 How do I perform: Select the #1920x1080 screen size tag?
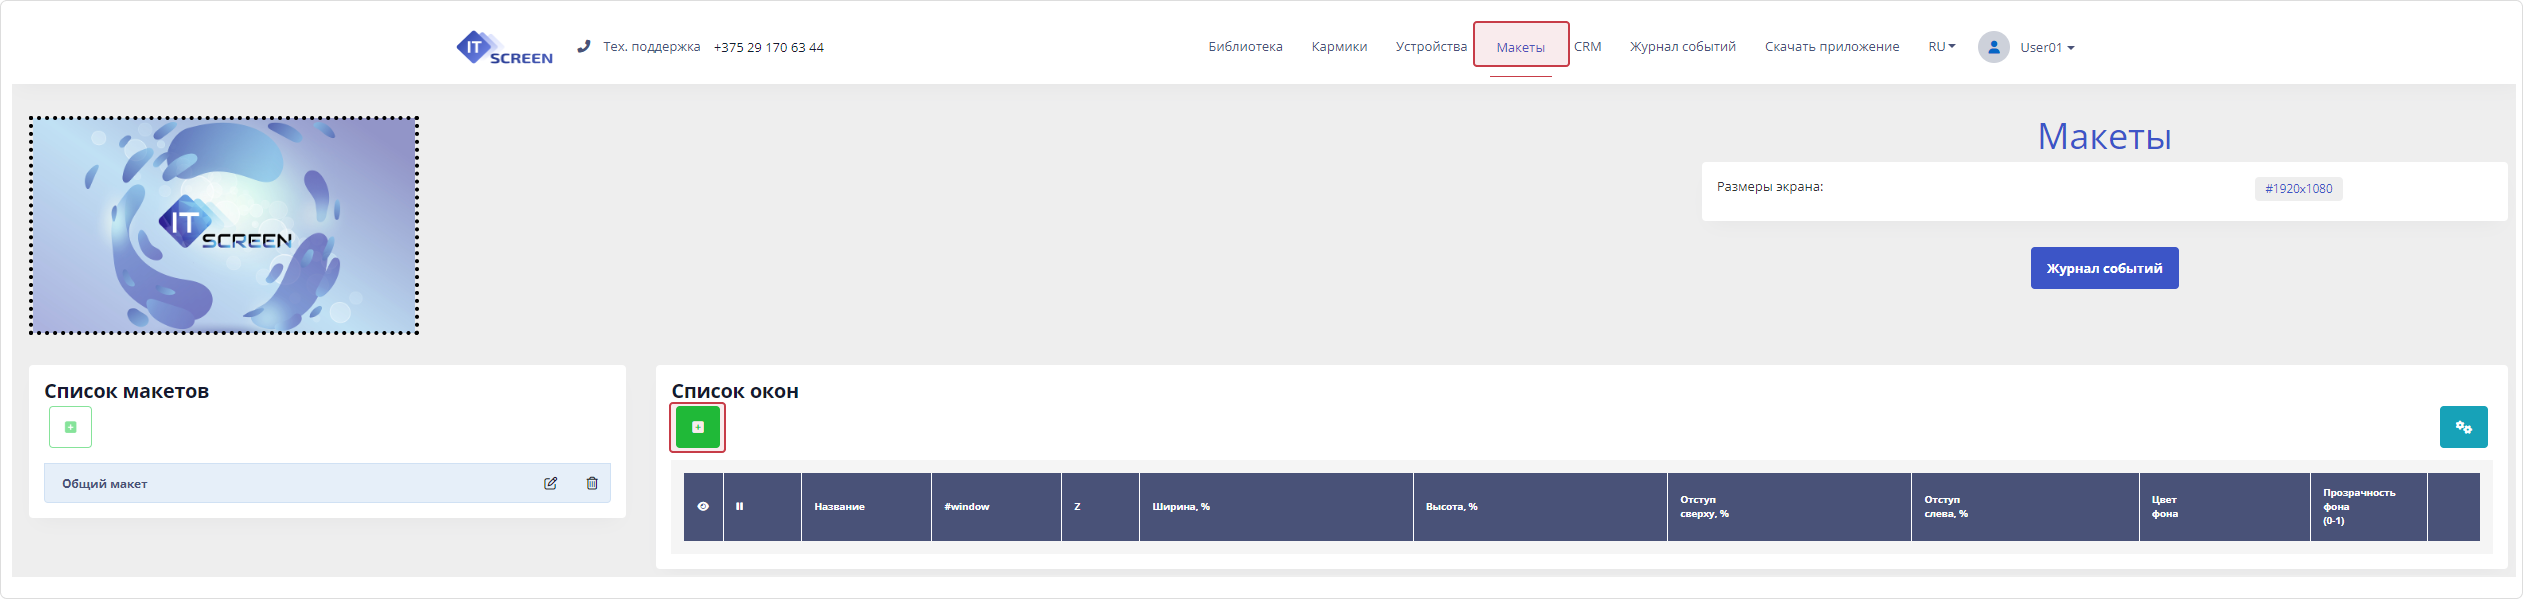[x=2298, y=189]
